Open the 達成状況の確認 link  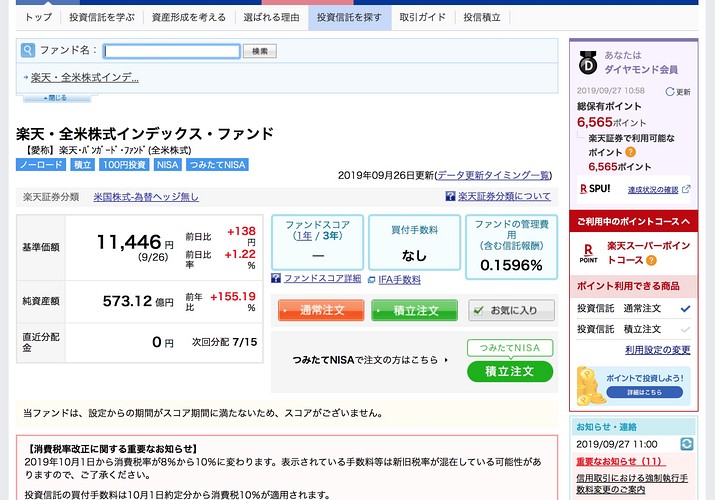tap(653, 190)
